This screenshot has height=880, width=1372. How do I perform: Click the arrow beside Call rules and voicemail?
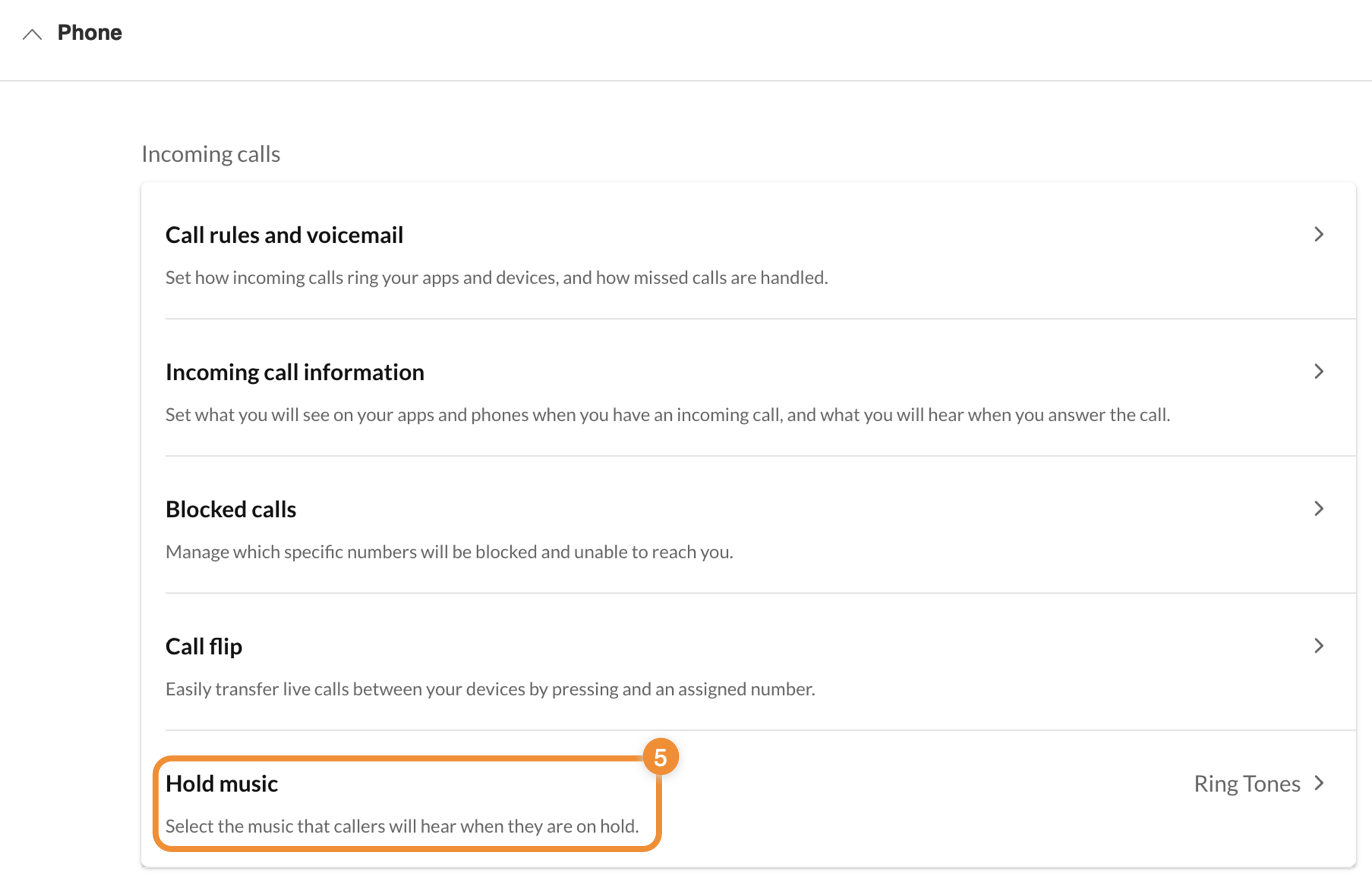1319,235
